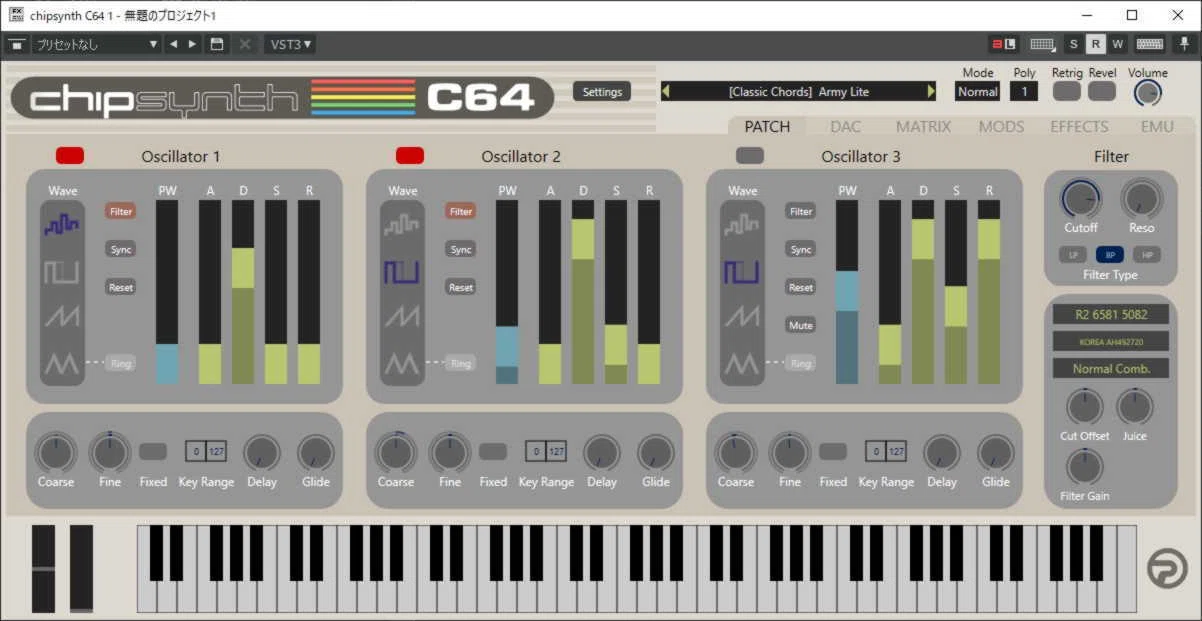Select the BP filter type
This screenshot has width=1202, height=621.
1110,255
